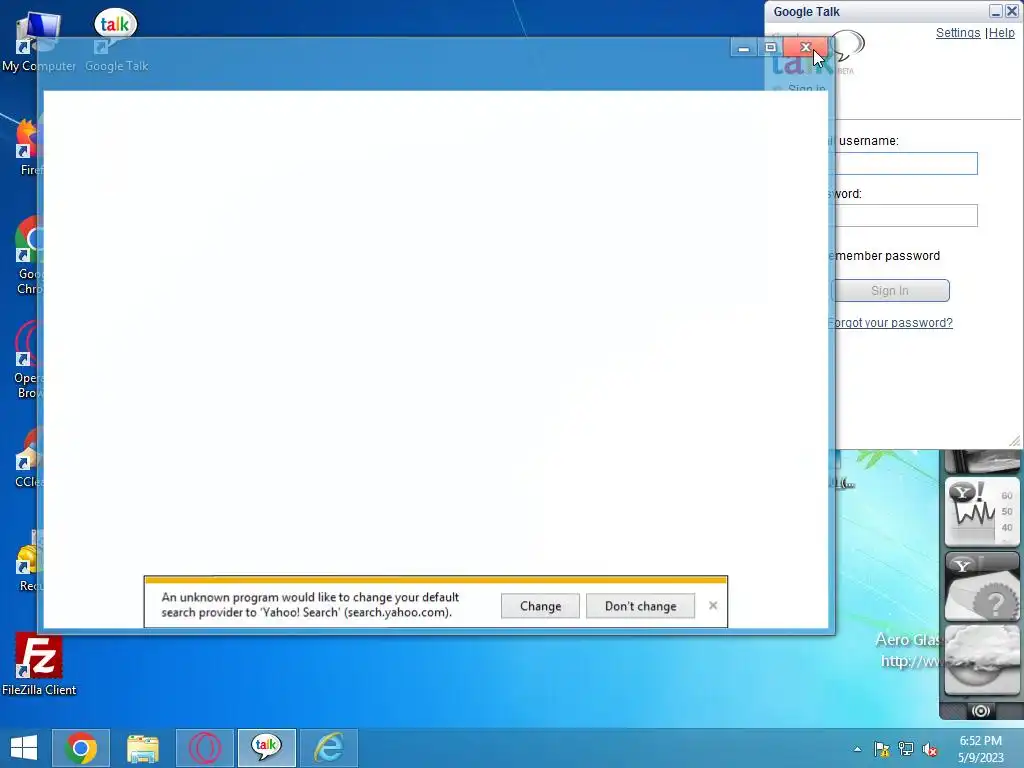Open Internet Explorer from the taskbar
This screenshot has height=768, width=1024.
coord(328,748)
